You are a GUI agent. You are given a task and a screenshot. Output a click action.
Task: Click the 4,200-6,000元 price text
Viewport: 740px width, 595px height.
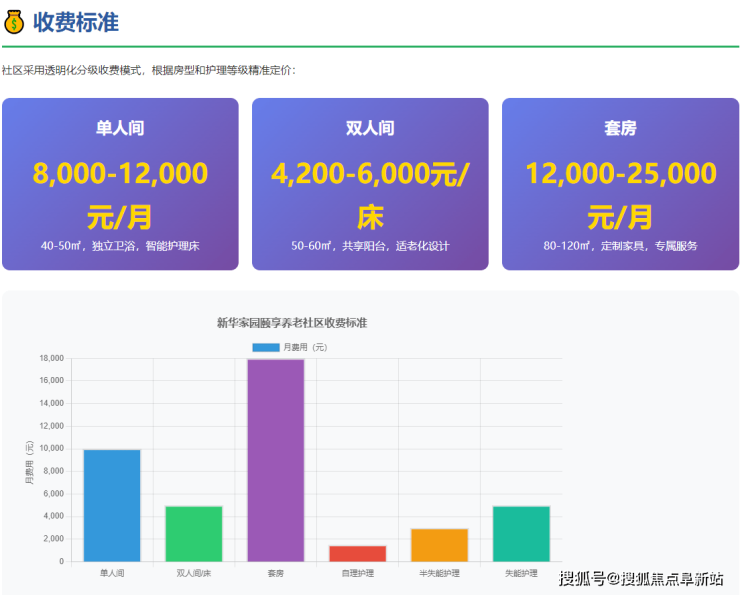(370, 173)
